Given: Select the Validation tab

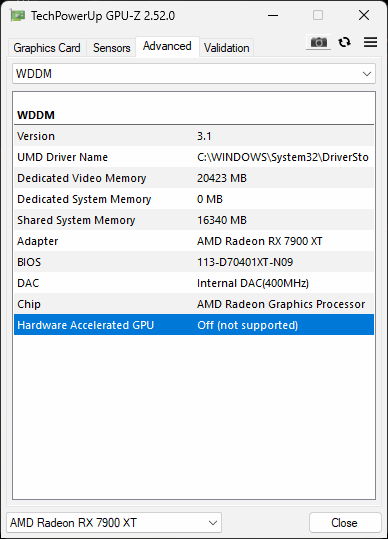Looking at the screenshot, I should coord(226,48).
